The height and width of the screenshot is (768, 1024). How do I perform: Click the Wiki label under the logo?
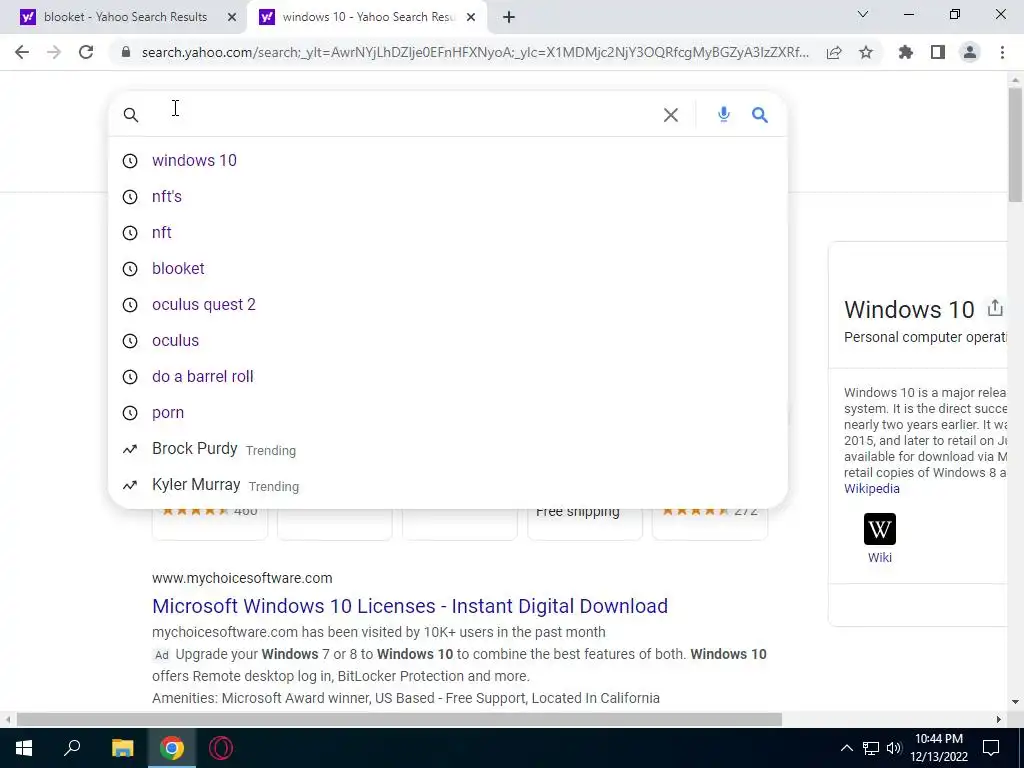click(x=880, y=557)
